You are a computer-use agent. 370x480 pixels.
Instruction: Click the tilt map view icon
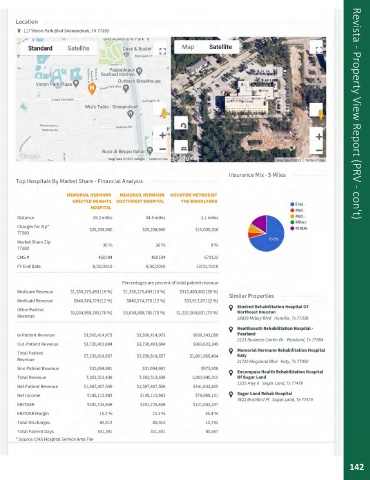coord(182,147)
